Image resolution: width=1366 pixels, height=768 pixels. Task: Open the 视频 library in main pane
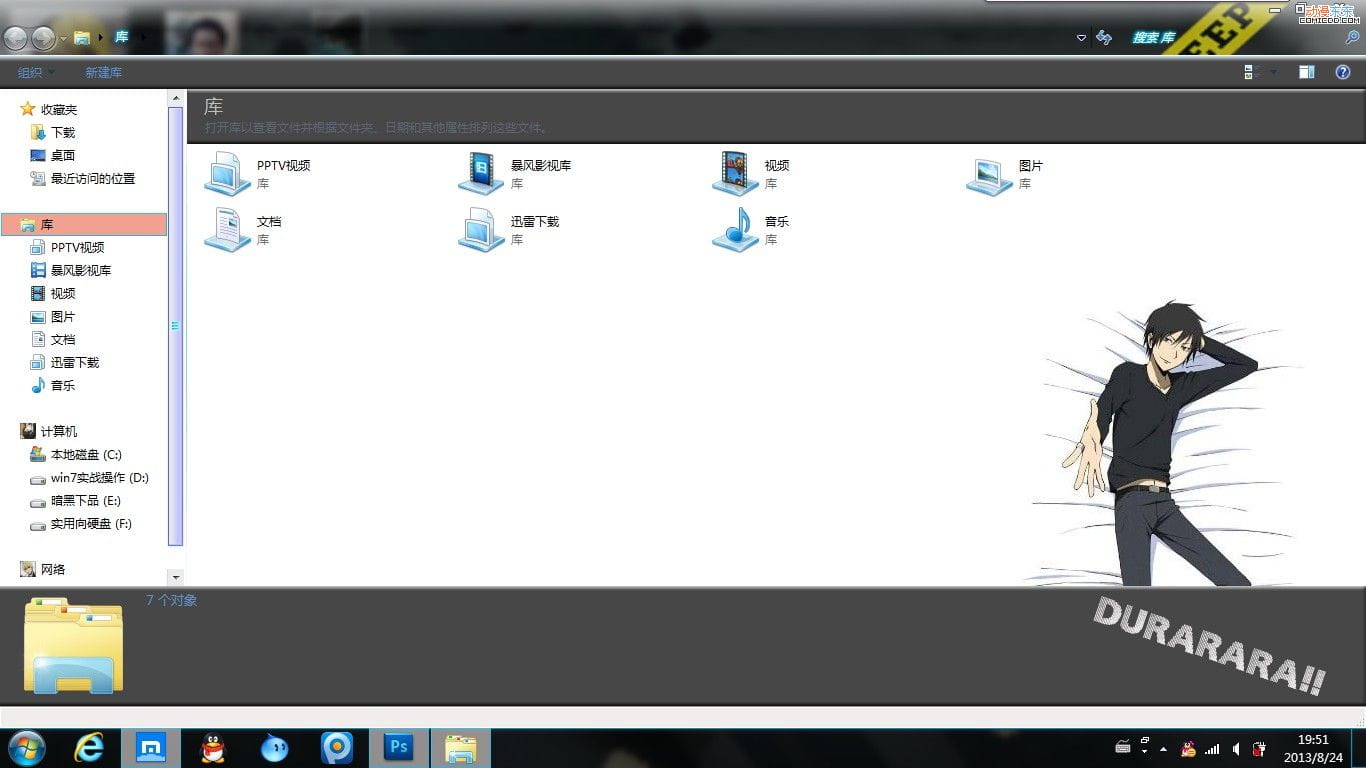[735, 173]
